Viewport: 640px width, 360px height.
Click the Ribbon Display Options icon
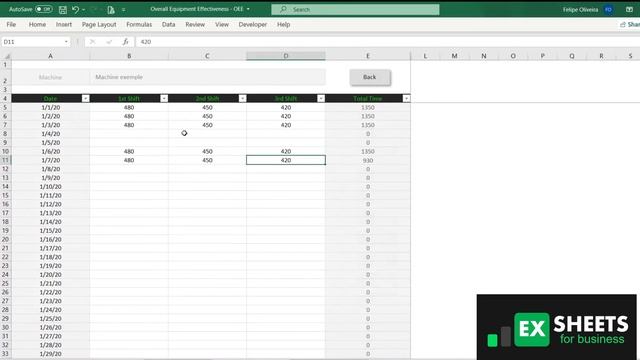pos(629,9)
